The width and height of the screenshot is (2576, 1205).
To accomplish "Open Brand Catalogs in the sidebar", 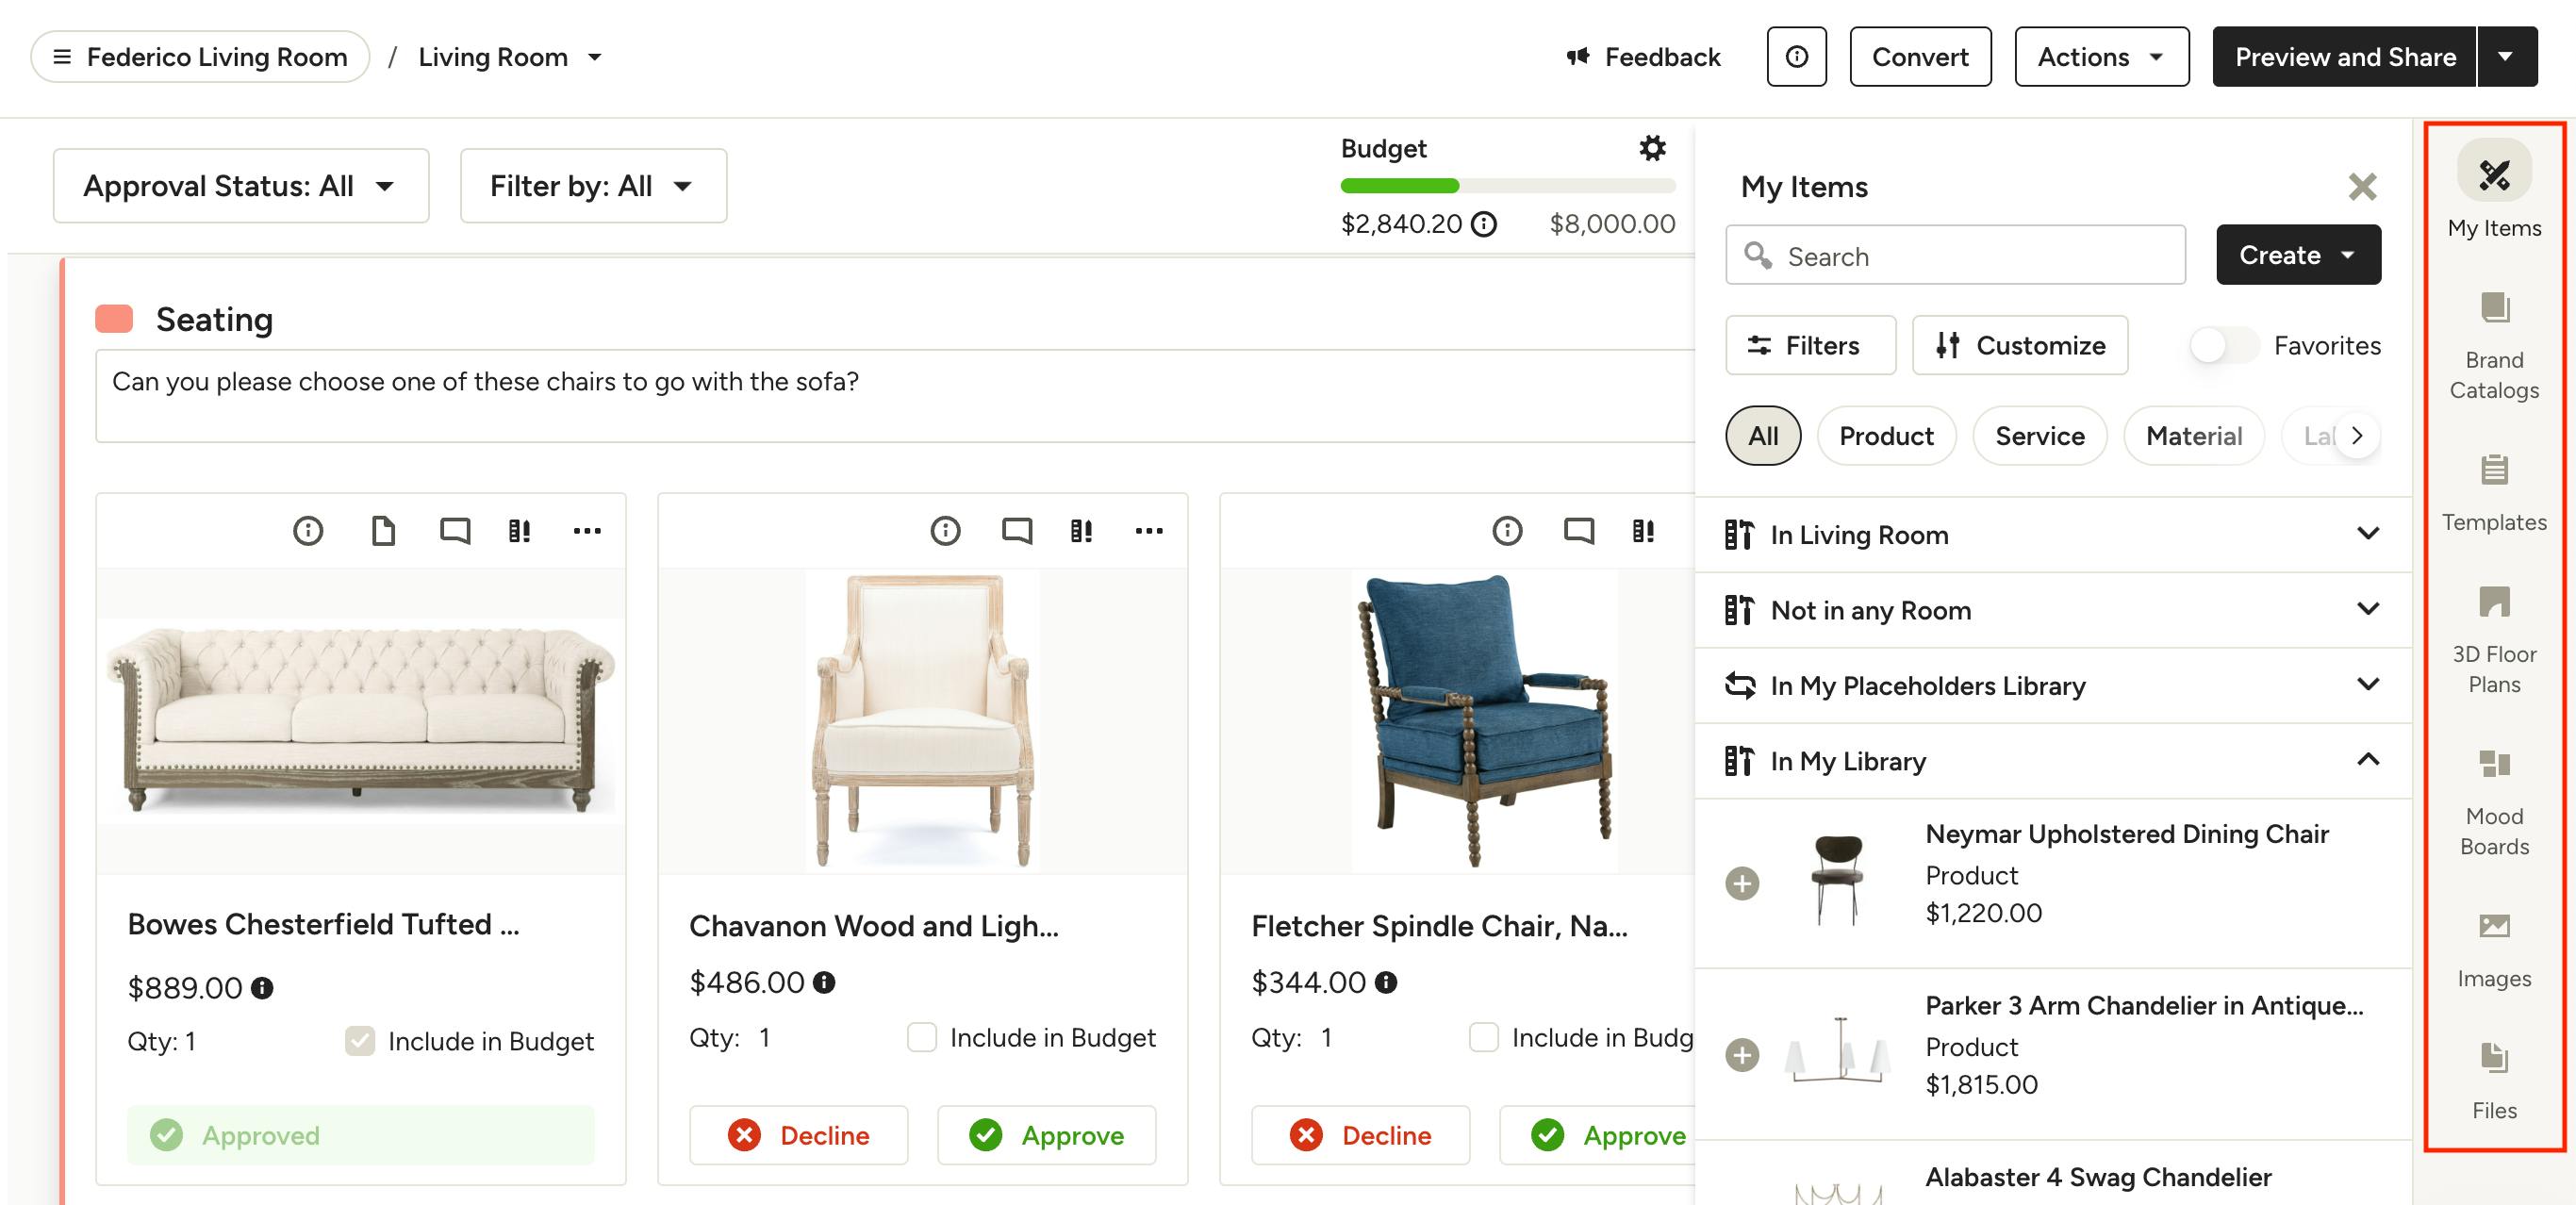I will [x=2494, y=345].
